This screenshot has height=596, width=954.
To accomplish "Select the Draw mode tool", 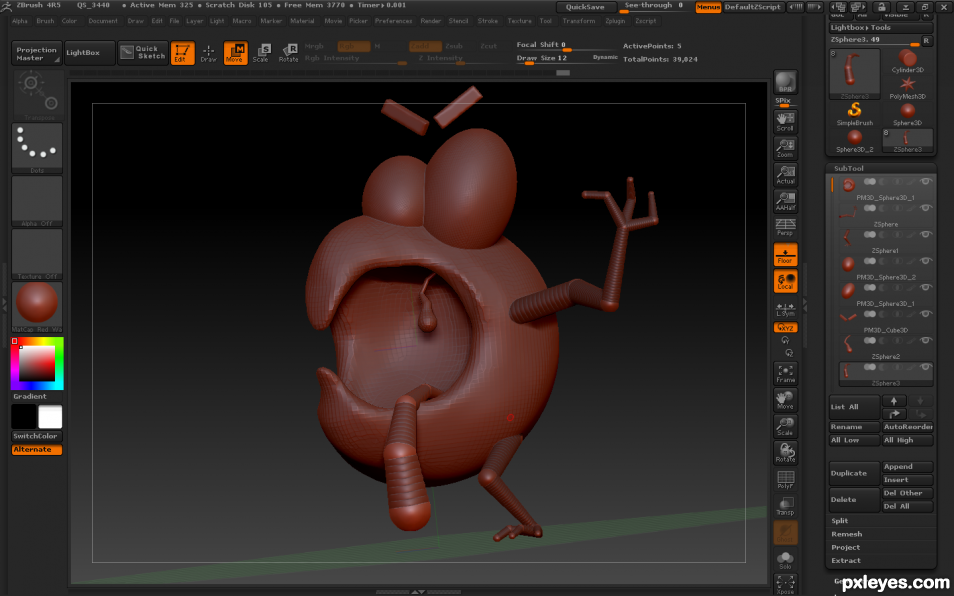I will click(x=209, y=53).
